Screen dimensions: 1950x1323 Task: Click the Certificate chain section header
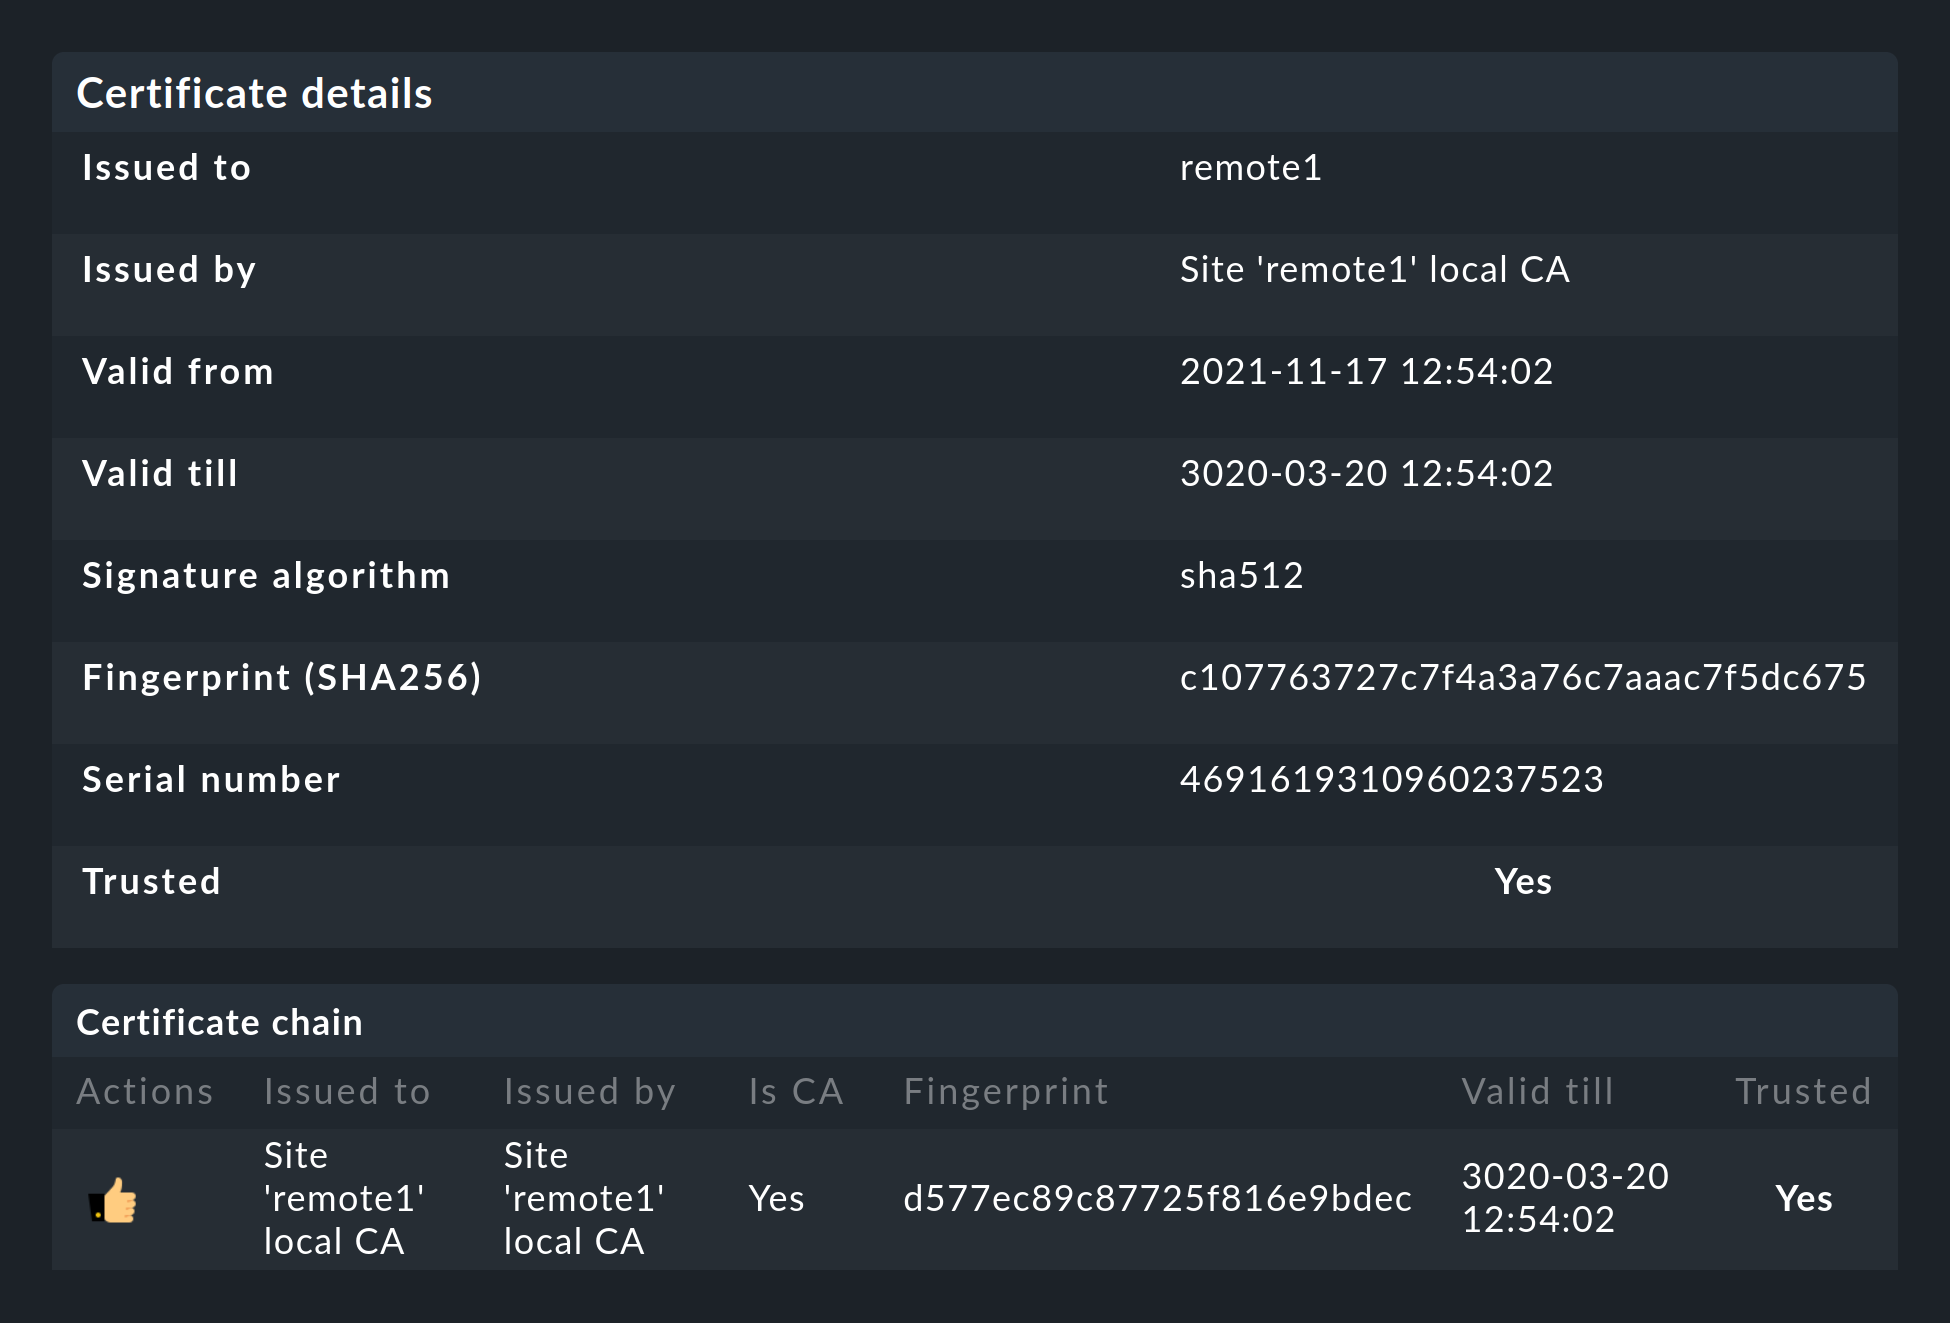click(x=219, y=1022)
